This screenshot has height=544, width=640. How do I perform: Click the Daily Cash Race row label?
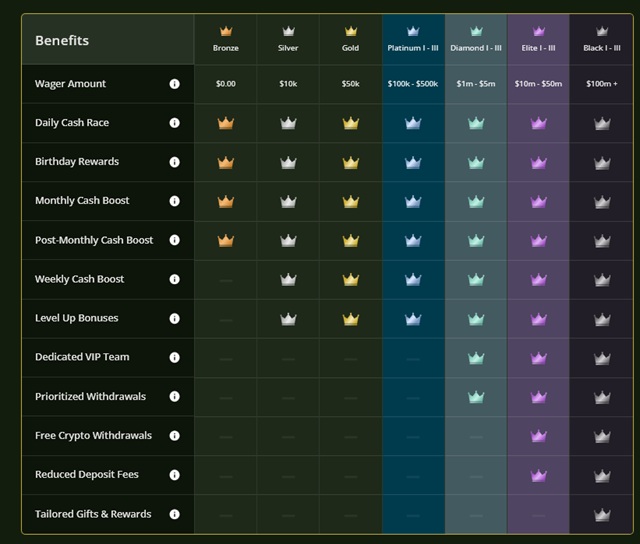tap(72, 123)
